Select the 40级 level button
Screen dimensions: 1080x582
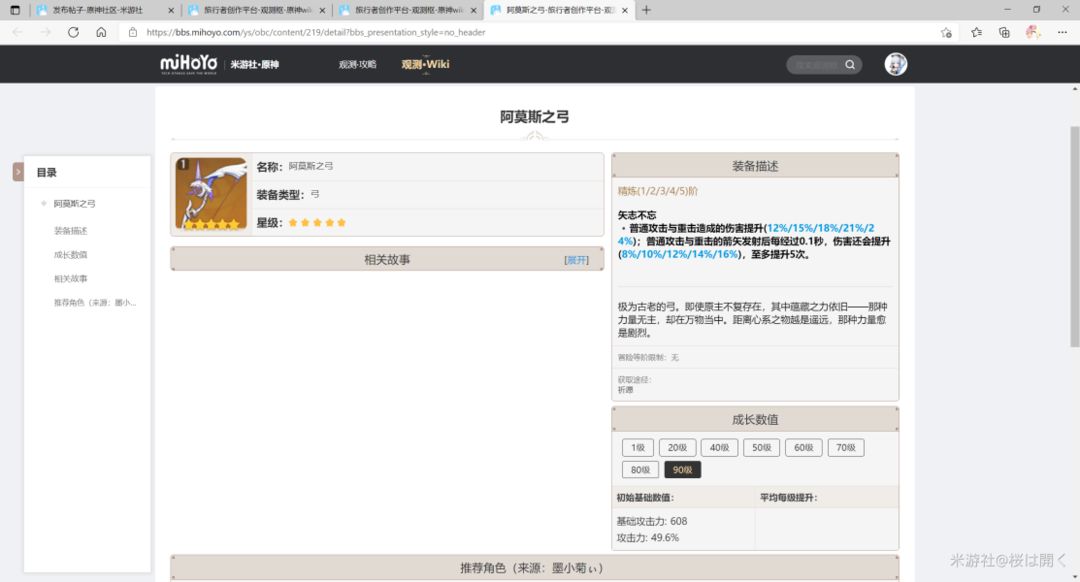pyautogui.click(x=719, y=448)
